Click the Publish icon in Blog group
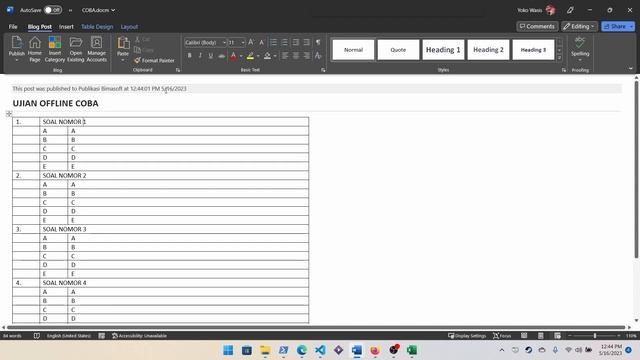This screenshot has width=640, height=360. 17,48
